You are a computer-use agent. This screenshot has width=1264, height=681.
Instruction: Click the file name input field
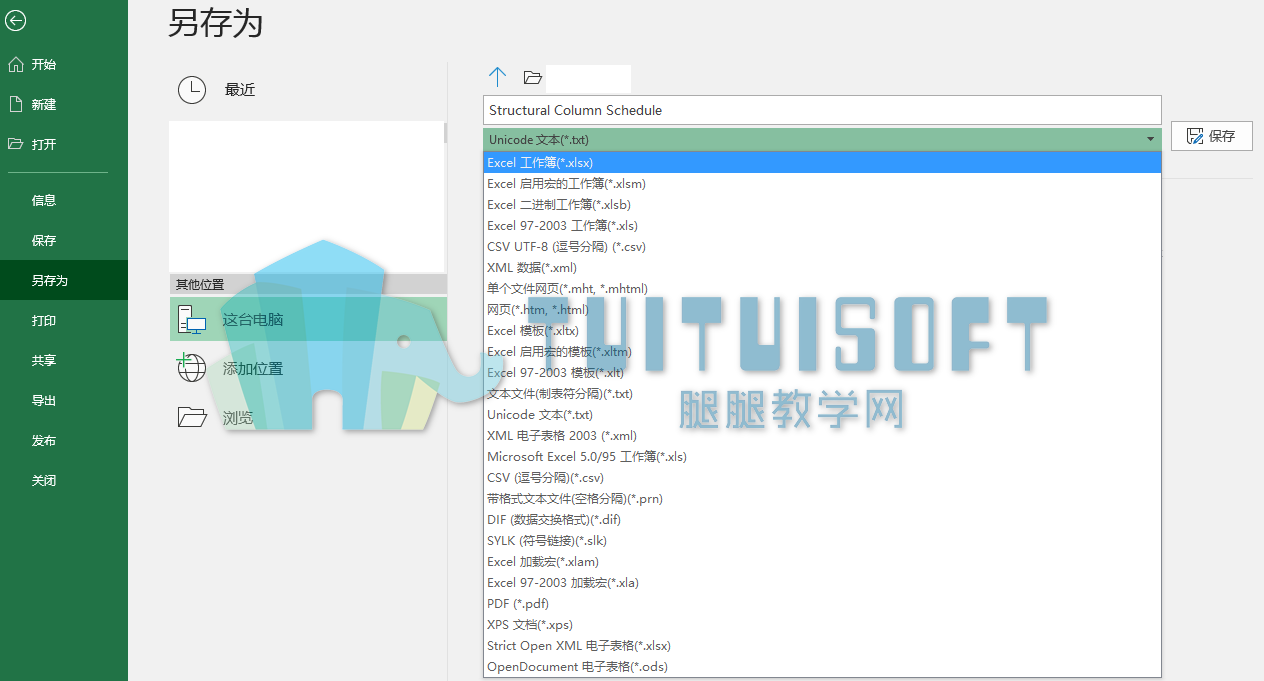[x=822, y=110]
